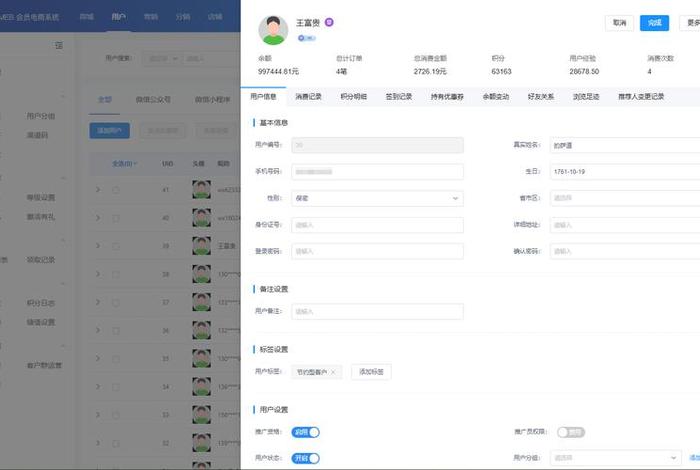700x470 pixels.
Task: Open the 分销 top navigation menu
Action: (183, 17)
